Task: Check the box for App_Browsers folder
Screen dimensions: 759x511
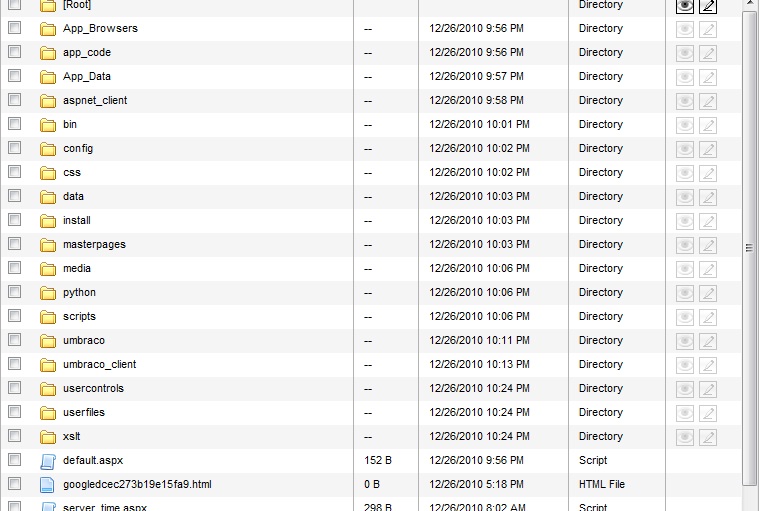Action: tap(15, 28)
